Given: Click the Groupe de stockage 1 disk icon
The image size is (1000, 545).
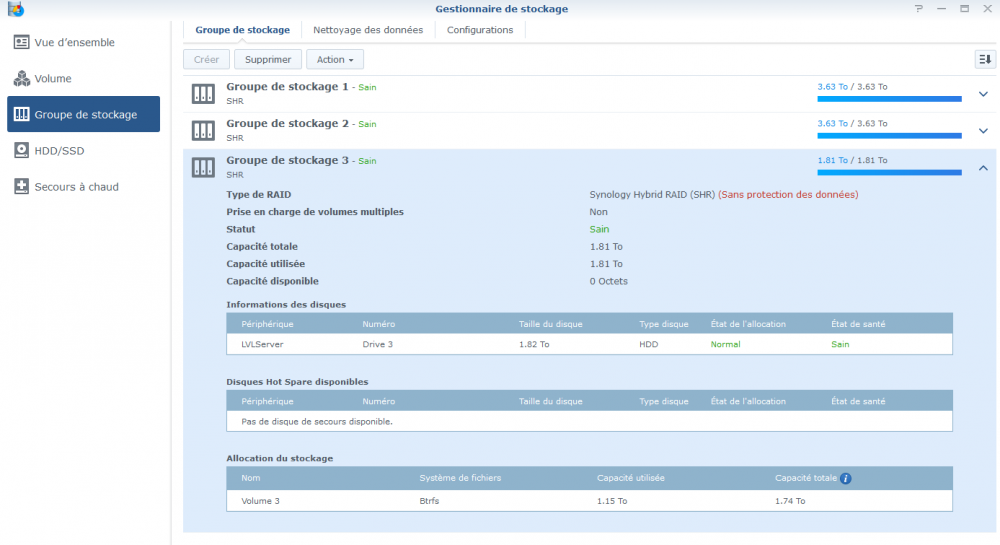Looking at the screenshot, I should click(204, 94).
